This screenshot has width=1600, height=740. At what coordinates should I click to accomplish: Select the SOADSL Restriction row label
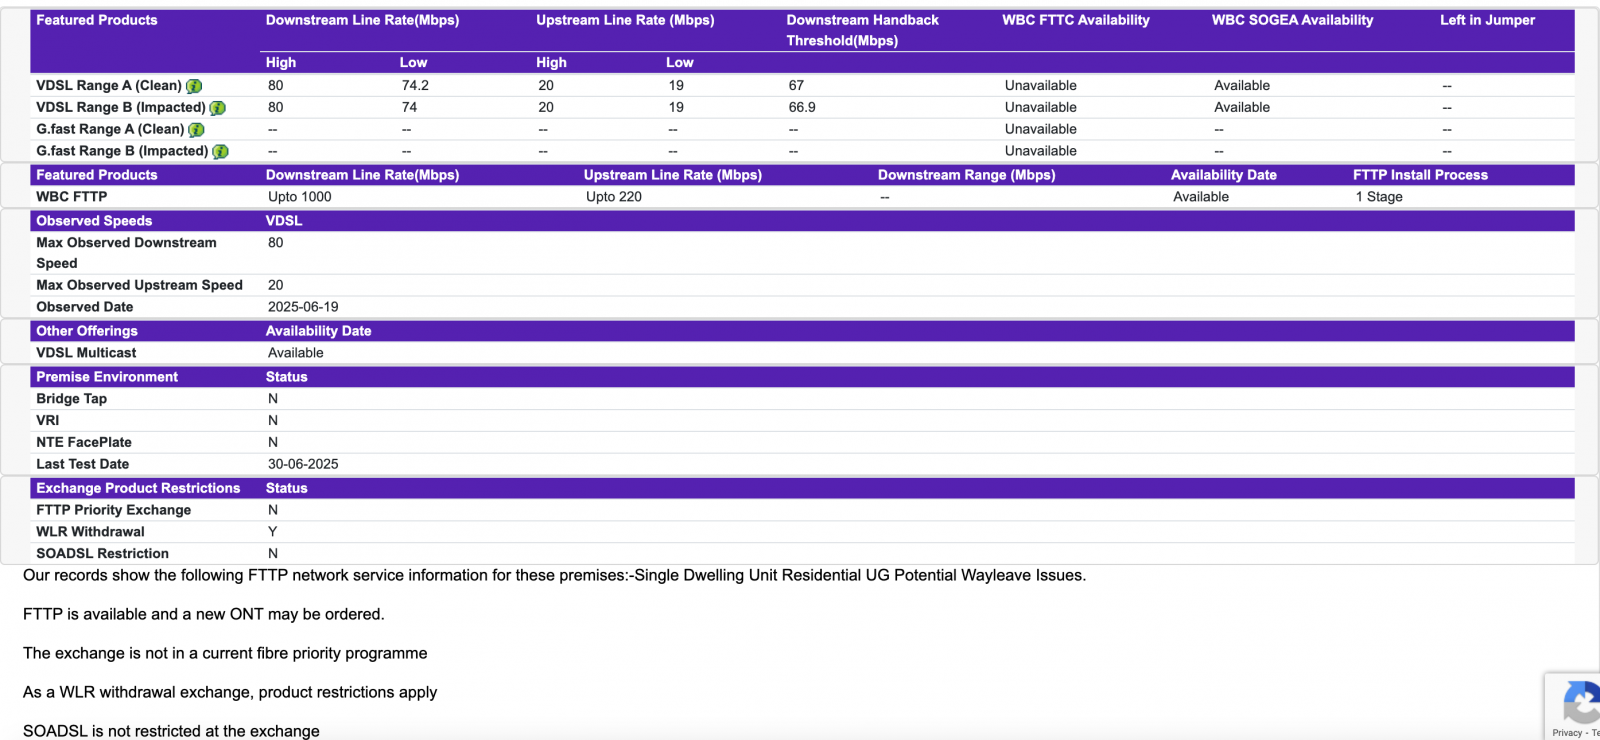click(x=102, y=554)
